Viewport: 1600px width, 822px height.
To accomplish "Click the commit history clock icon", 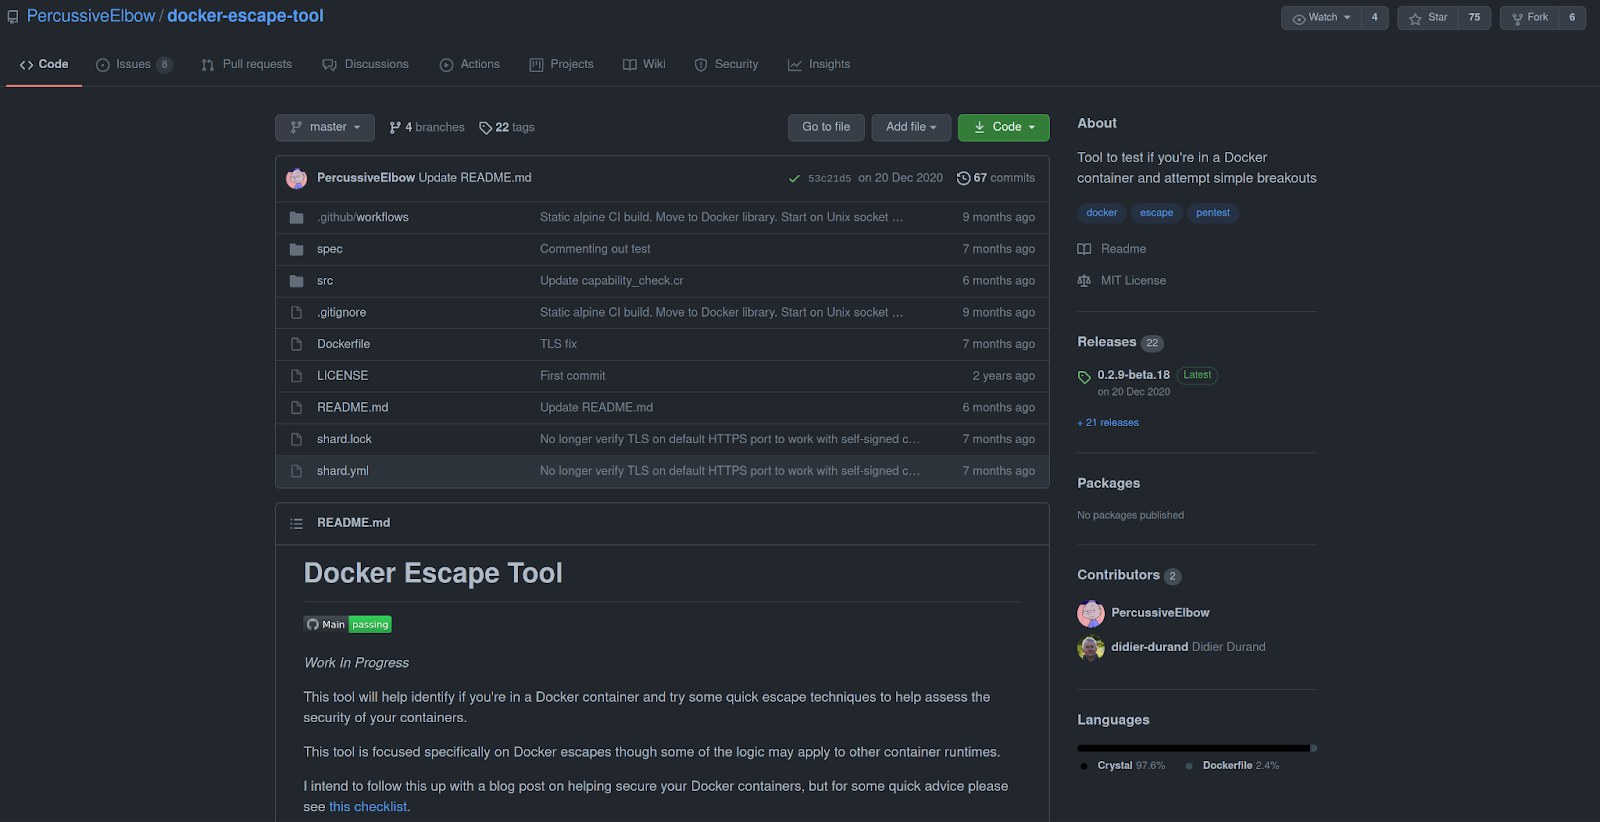I will pos(963,178).
